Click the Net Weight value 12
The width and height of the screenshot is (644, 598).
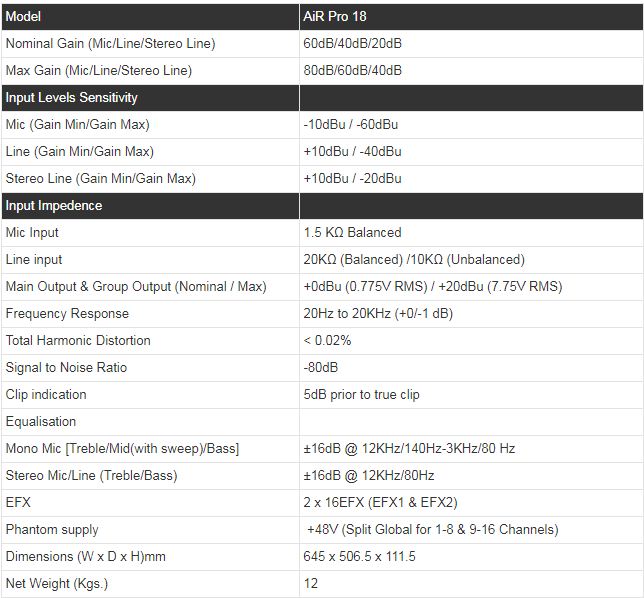[x=310, y=583]
